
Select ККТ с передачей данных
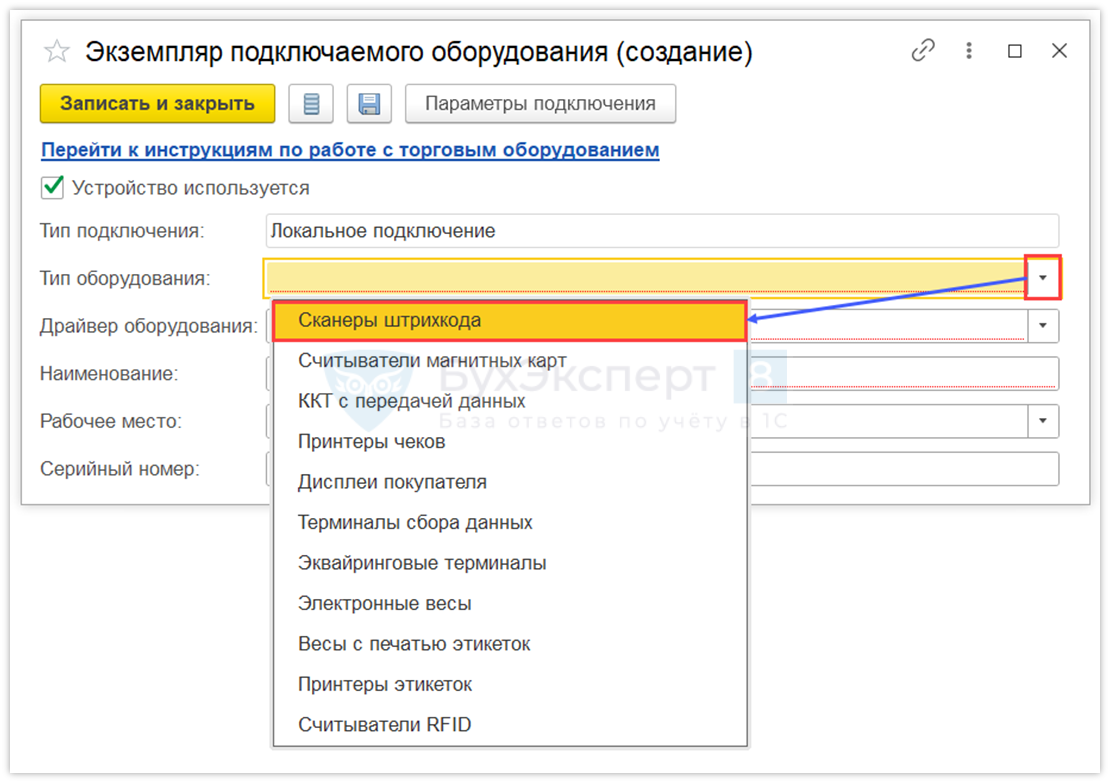[x=510, y=401]
